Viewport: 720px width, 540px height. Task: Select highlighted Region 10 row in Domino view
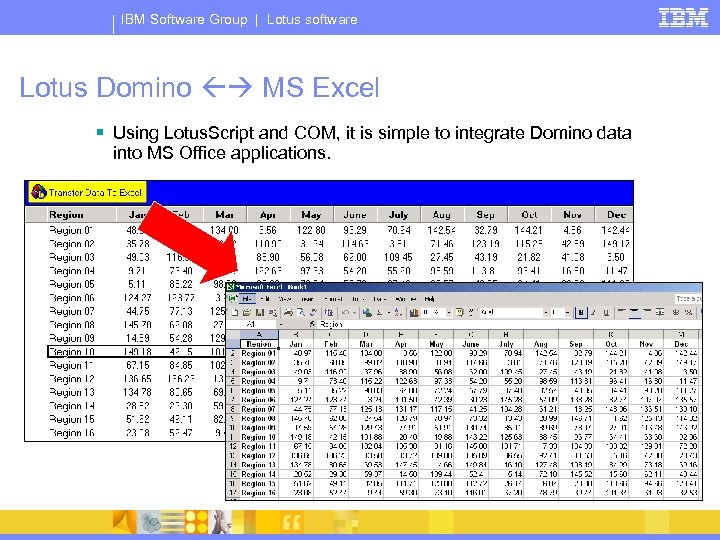[138, 352]
